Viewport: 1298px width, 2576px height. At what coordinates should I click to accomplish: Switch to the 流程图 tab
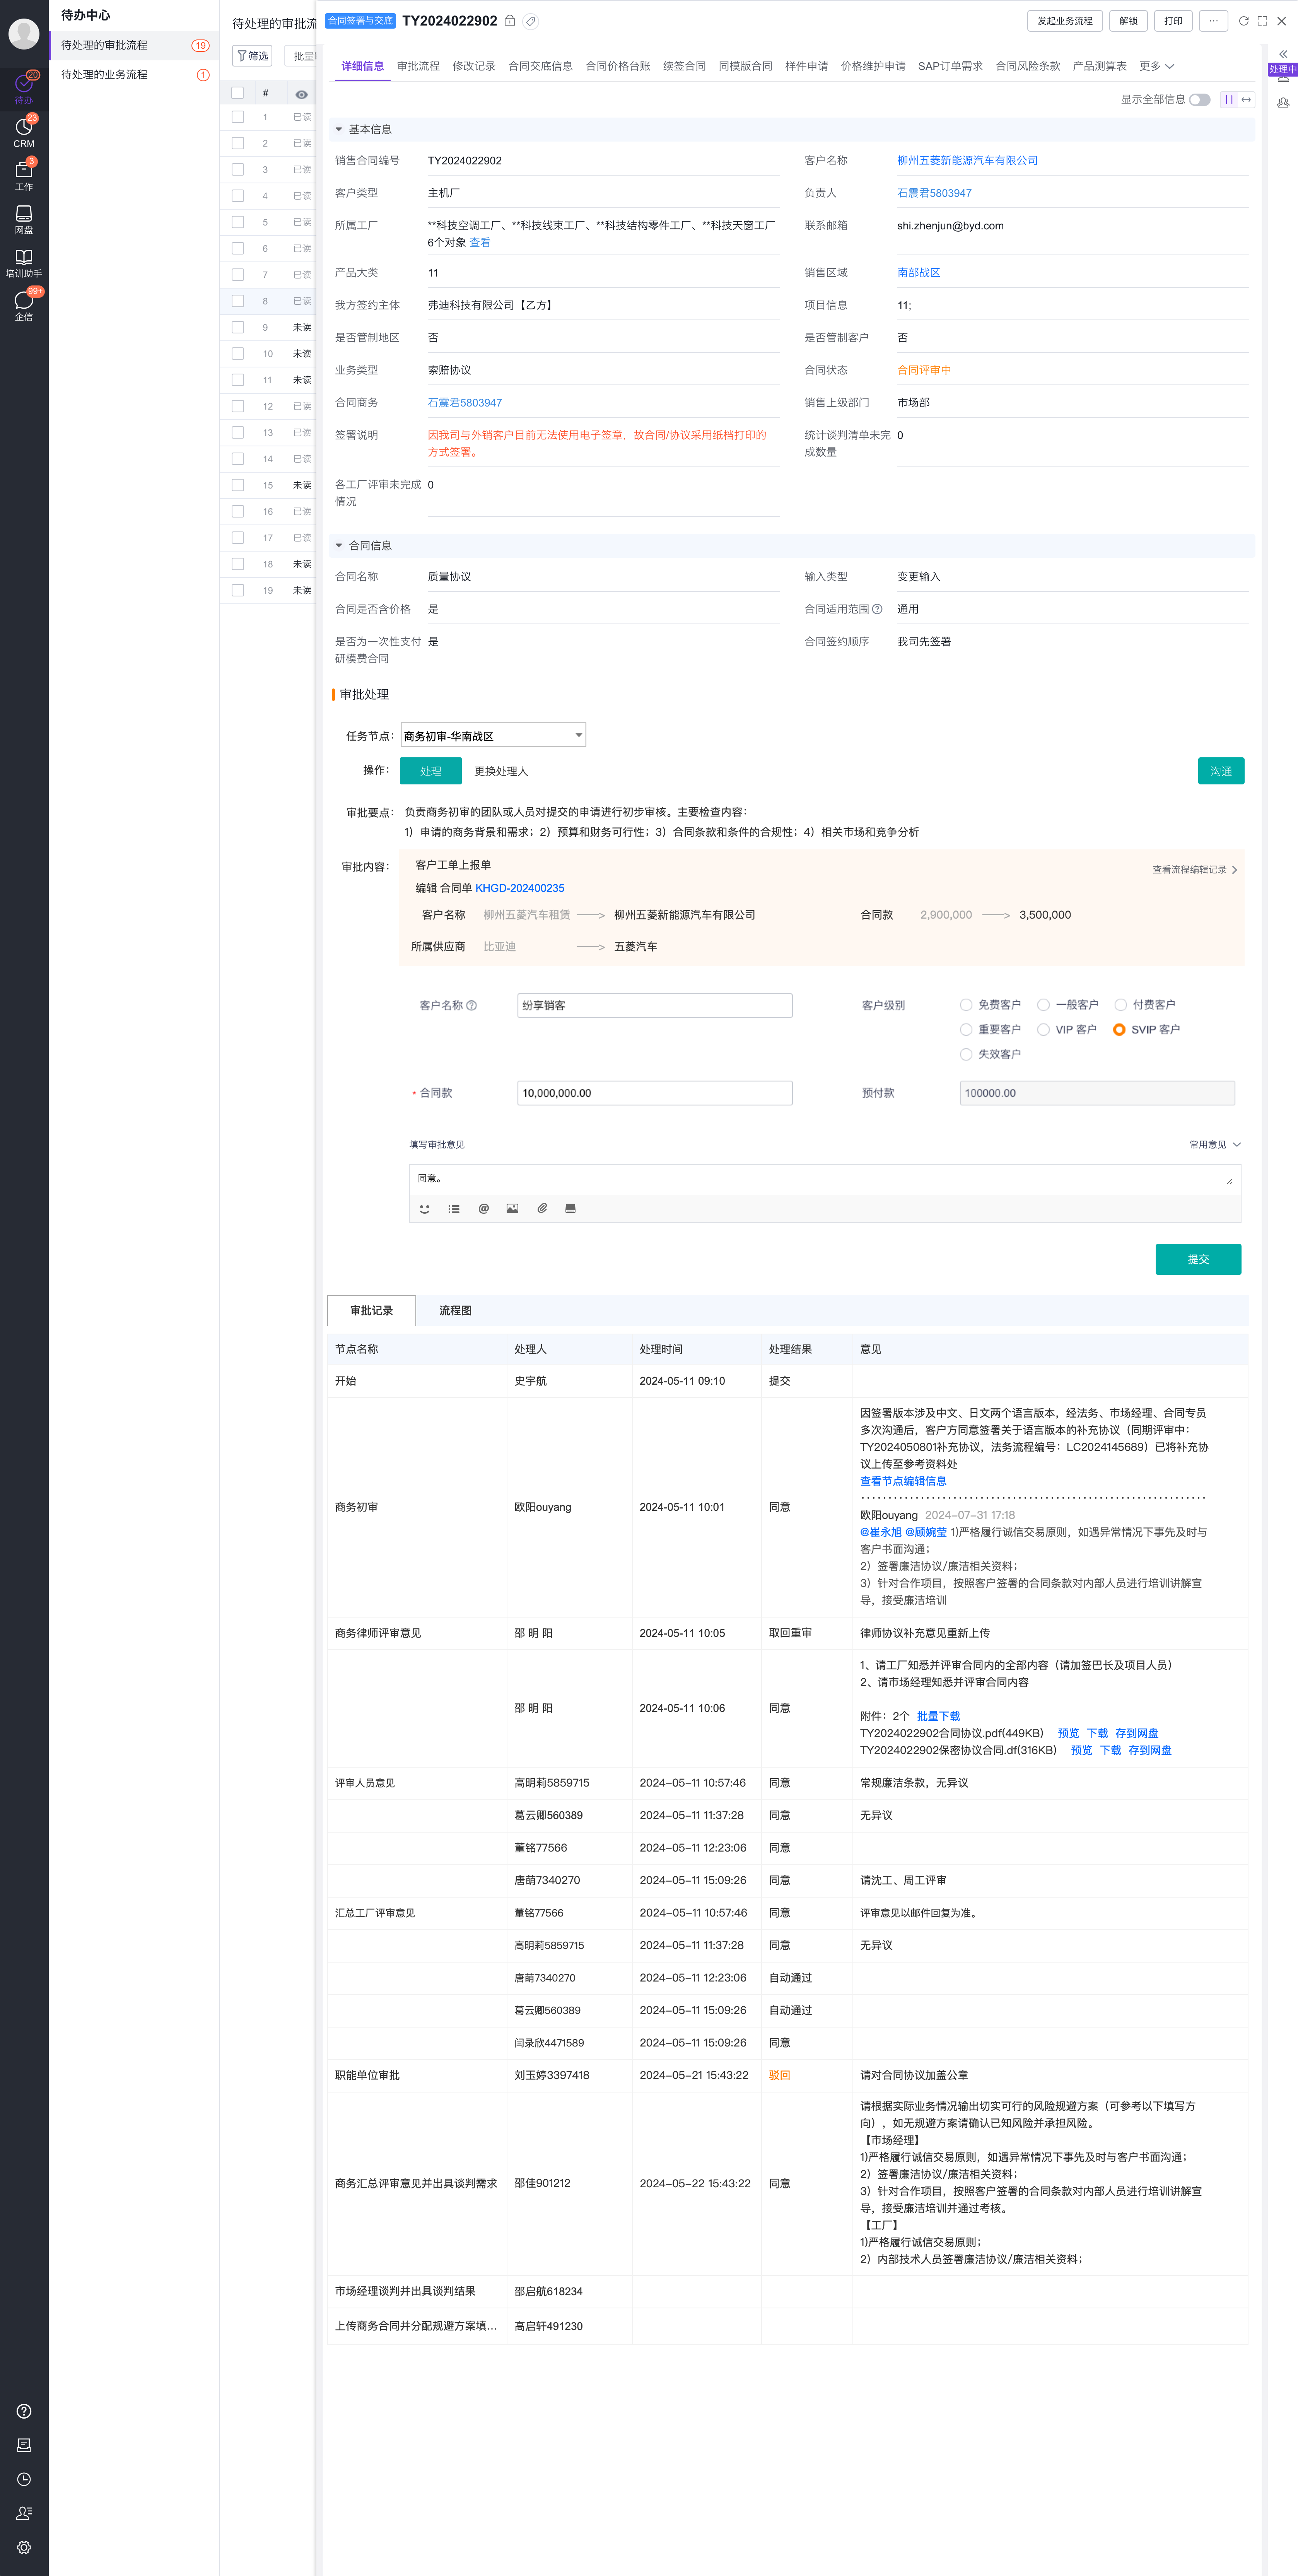point(455,1310)
